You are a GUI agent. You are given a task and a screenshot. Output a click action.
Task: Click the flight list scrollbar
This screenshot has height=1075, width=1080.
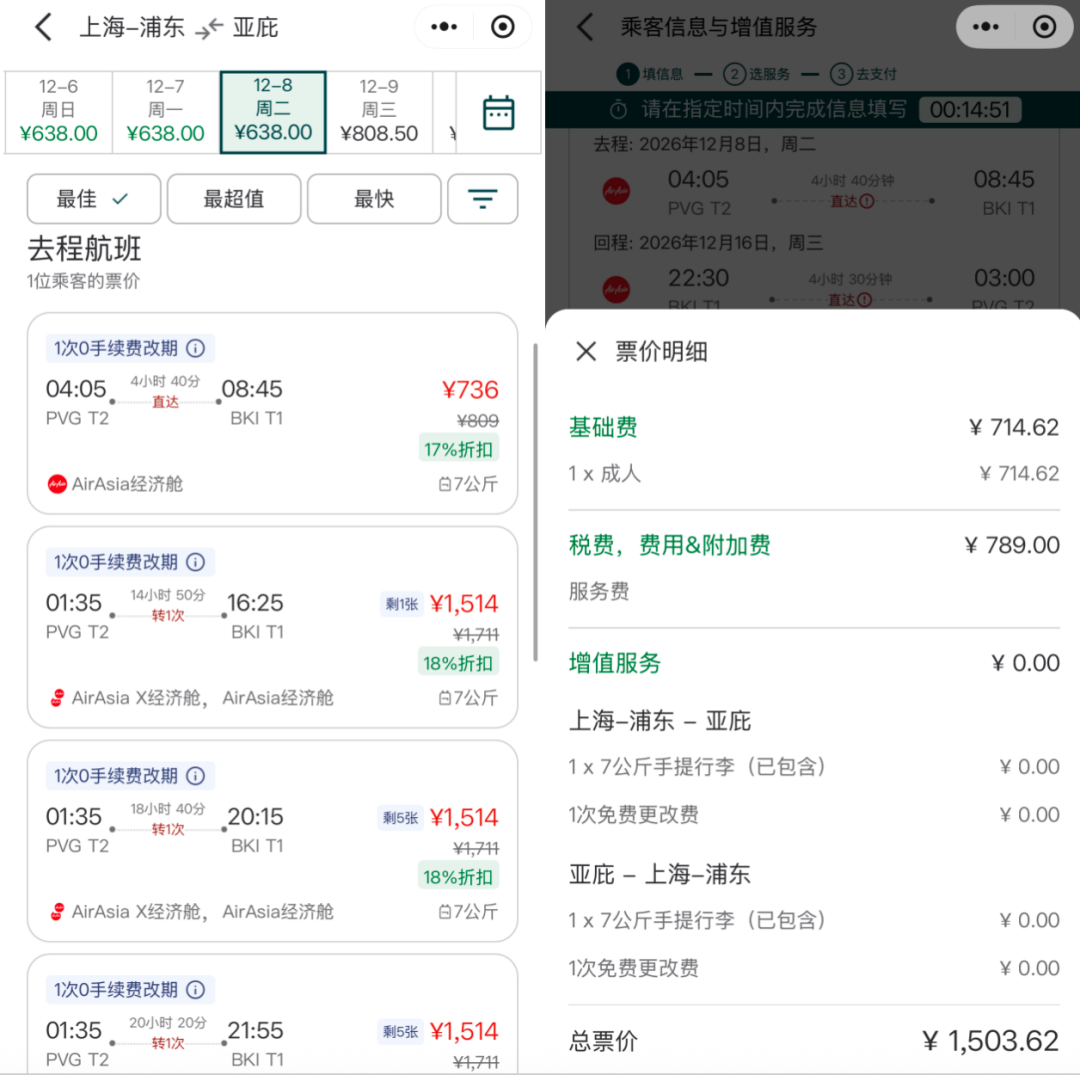(x=535, y=502)
